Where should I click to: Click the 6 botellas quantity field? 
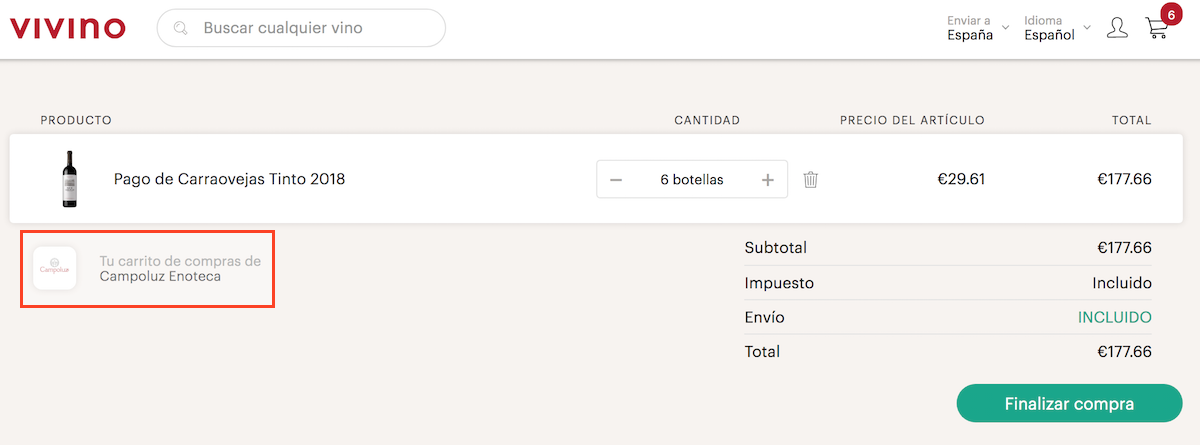coord(691,180)
